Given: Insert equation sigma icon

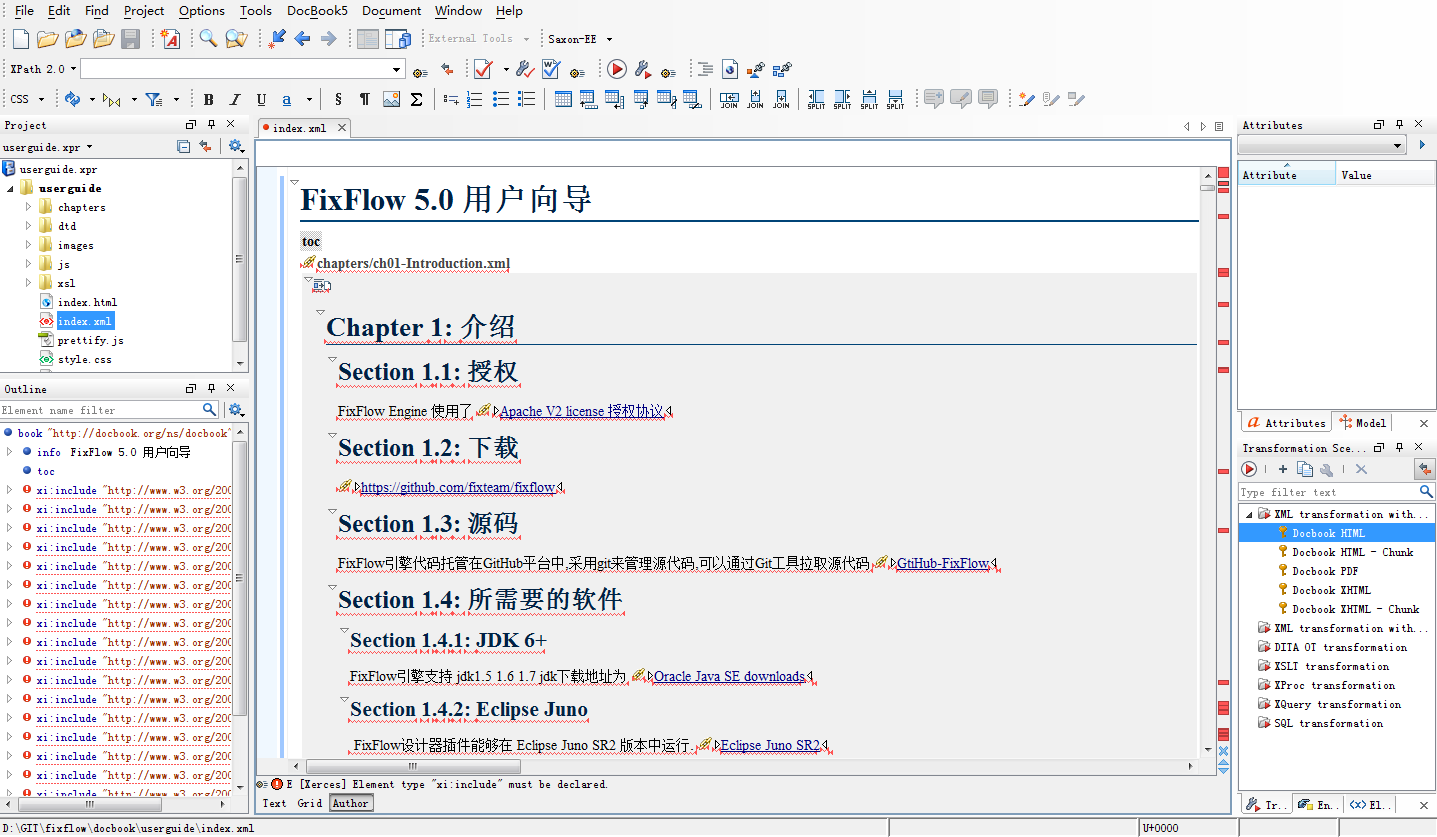Looking at the screenshot, I should click(x=417, y=99).
